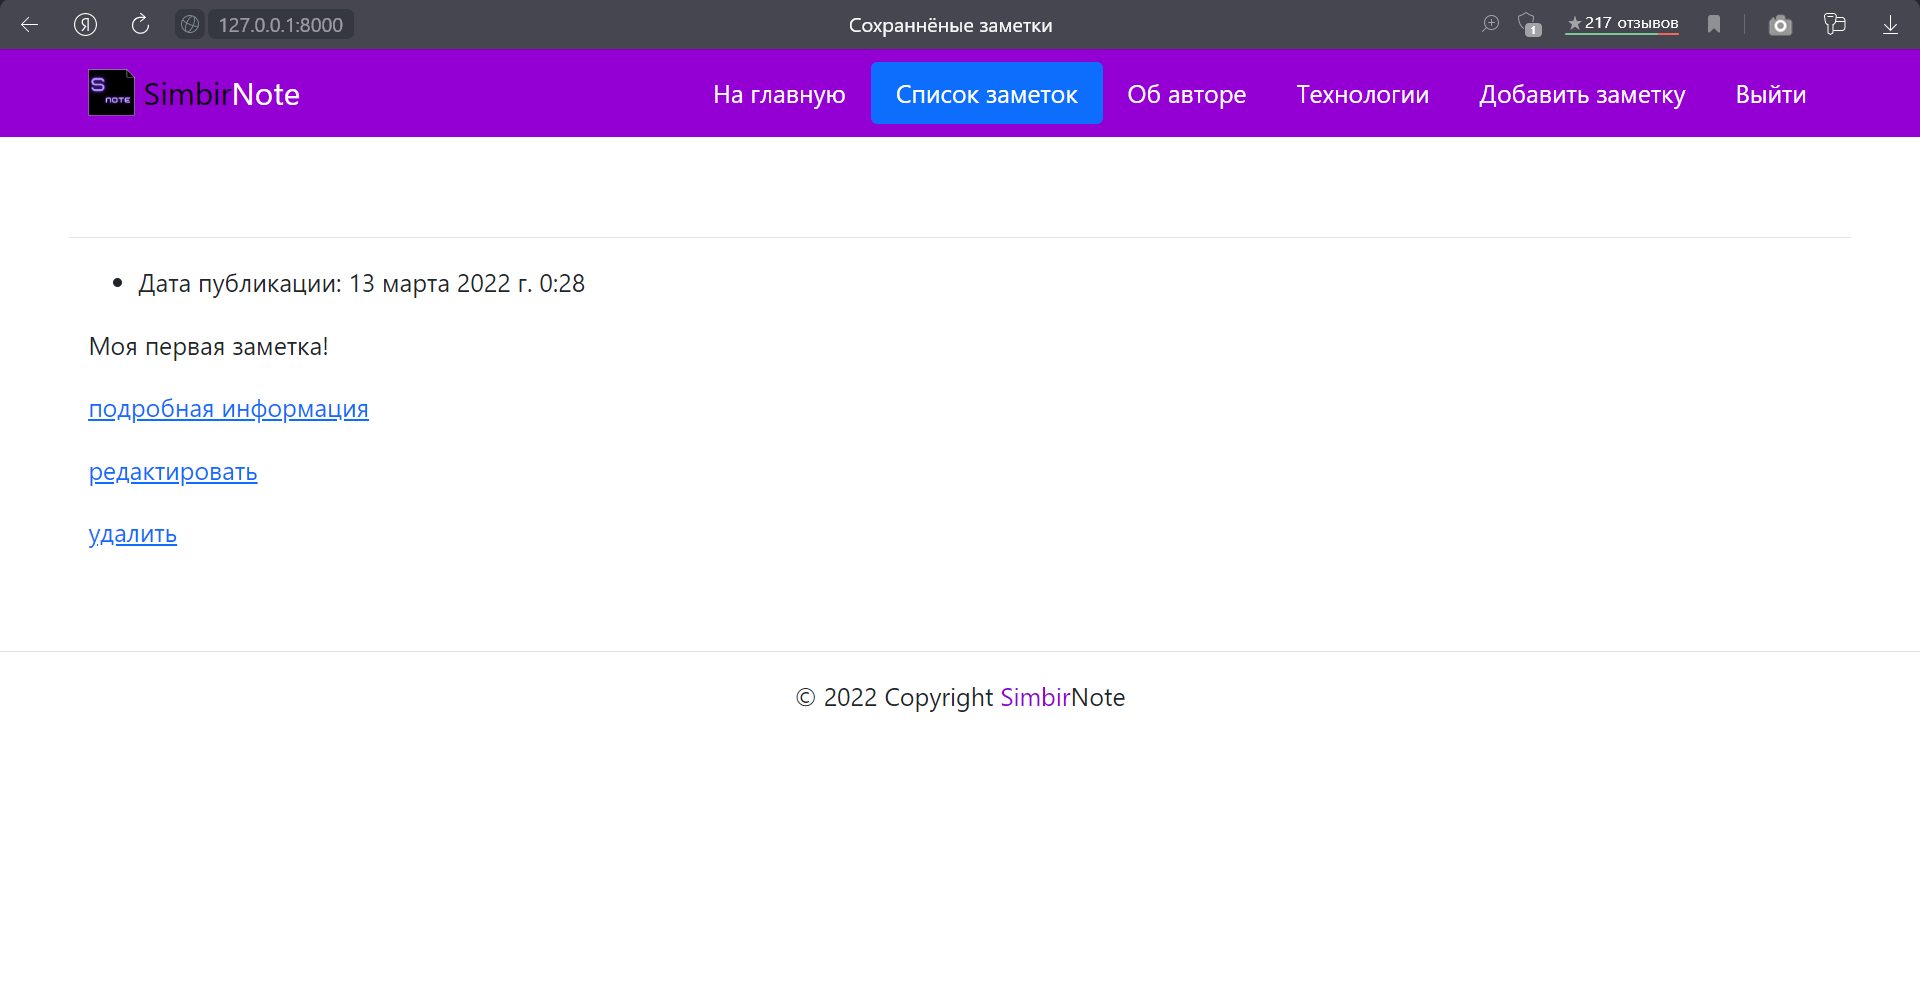Reload the current page
Image resolution: width=1920 pixels, height=984 pixels.
click(140, 25)
